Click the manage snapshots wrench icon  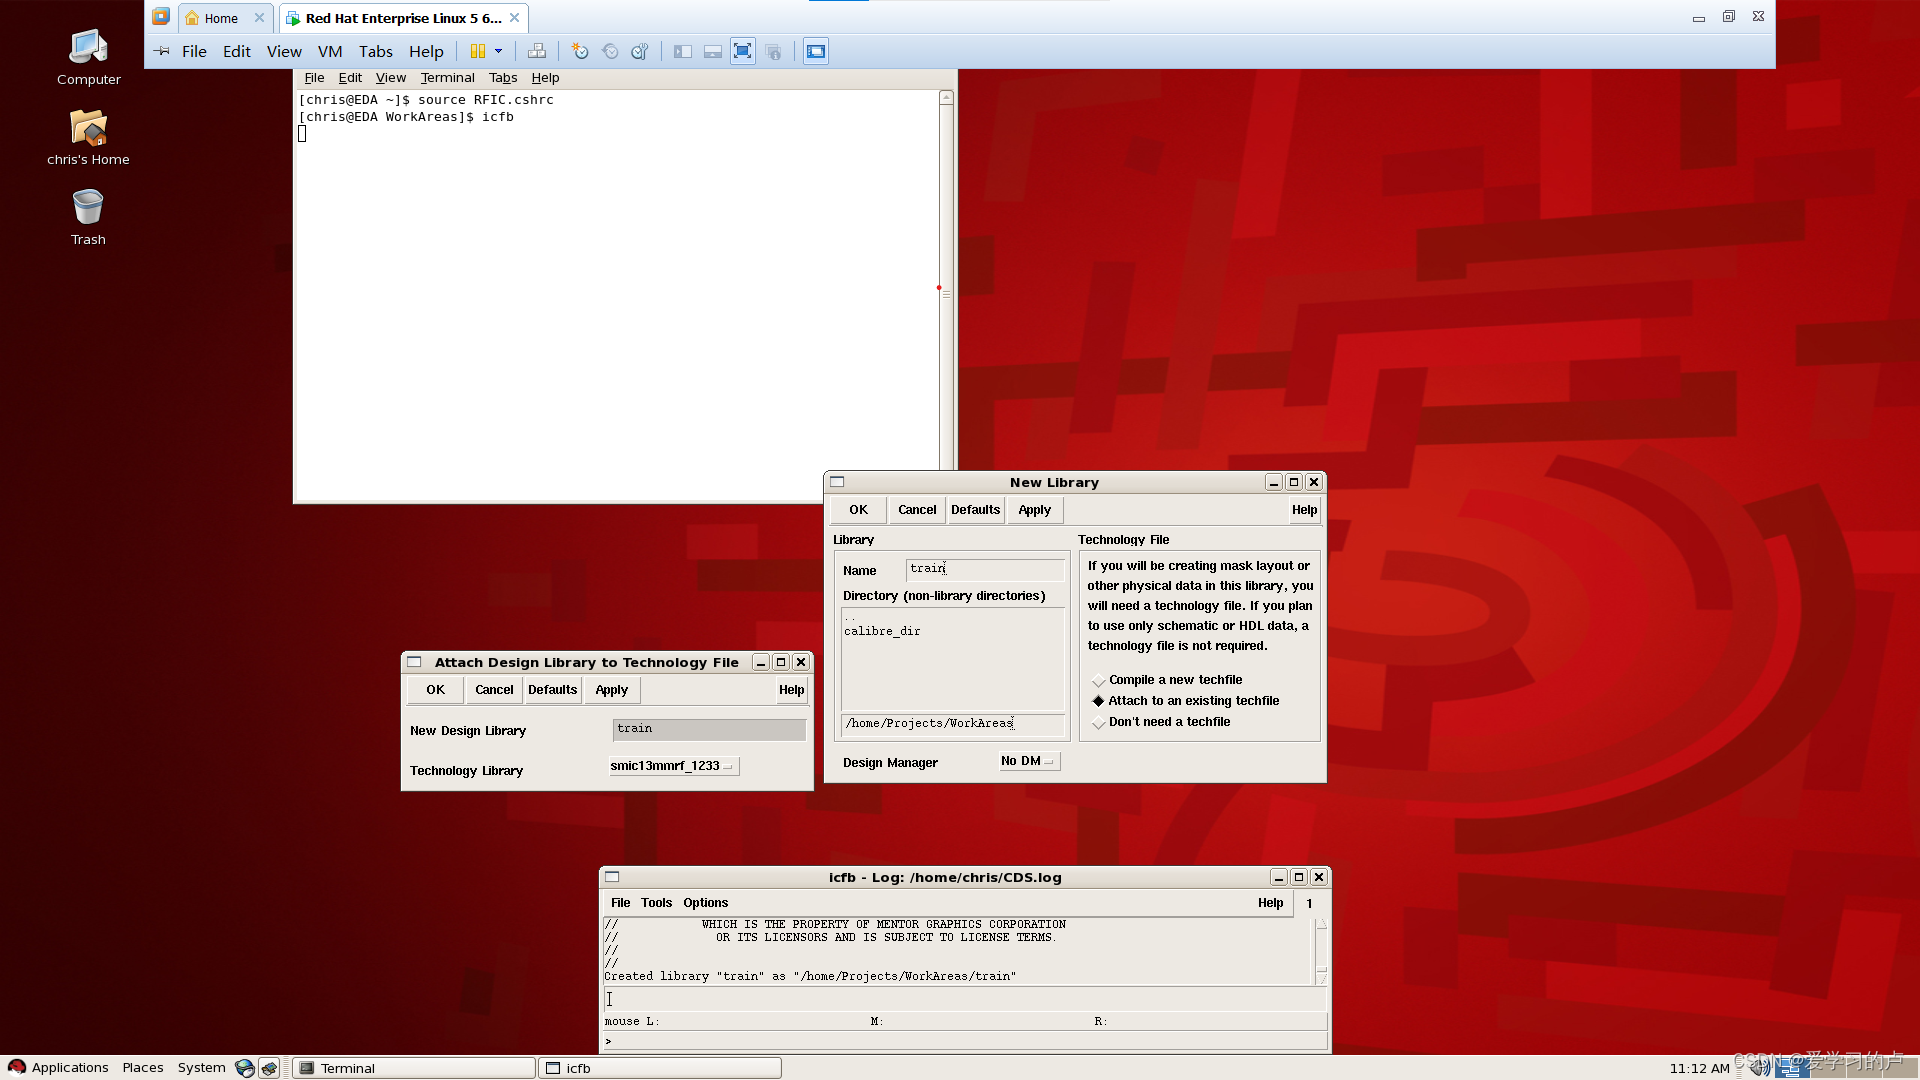coord(640,51)
